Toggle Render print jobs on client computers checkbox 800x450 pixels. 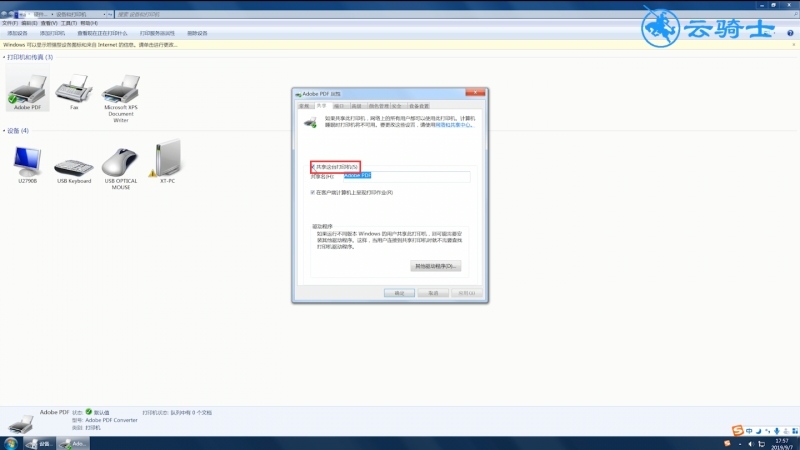313,192
